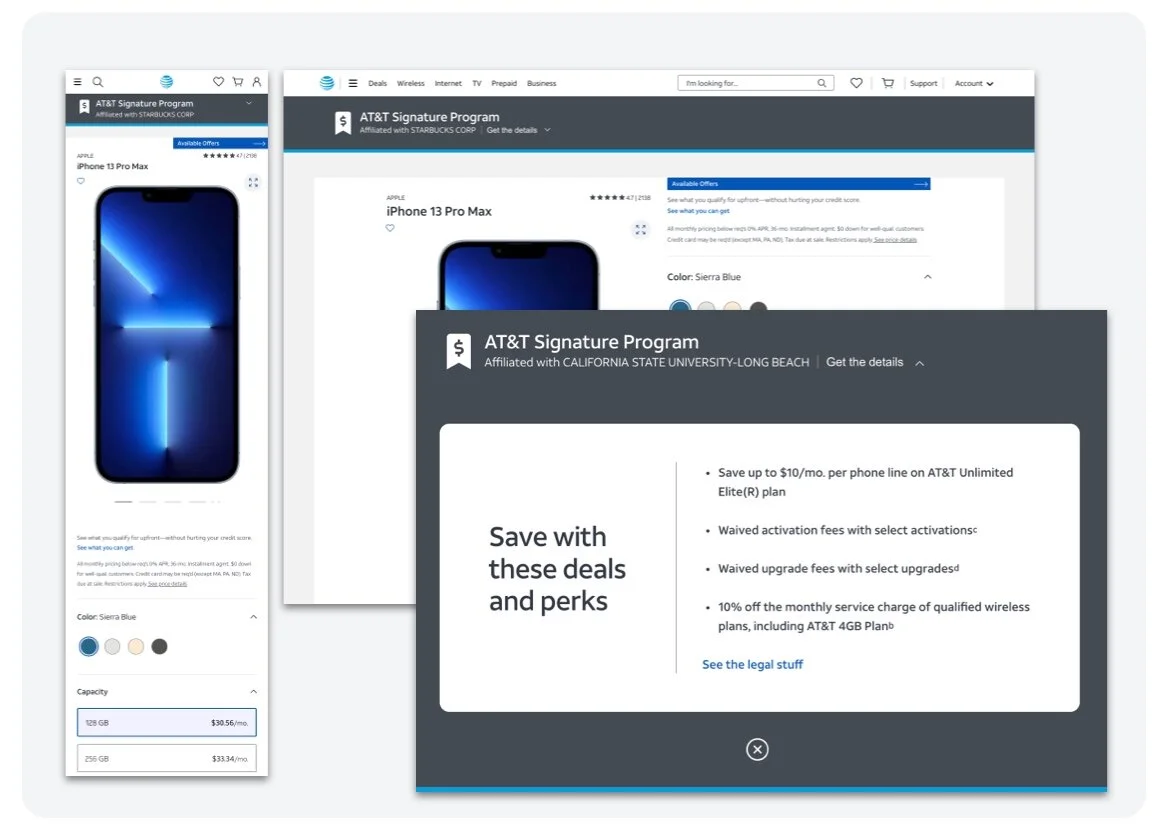Click See what you can get in mobile view

coord(105,548)
